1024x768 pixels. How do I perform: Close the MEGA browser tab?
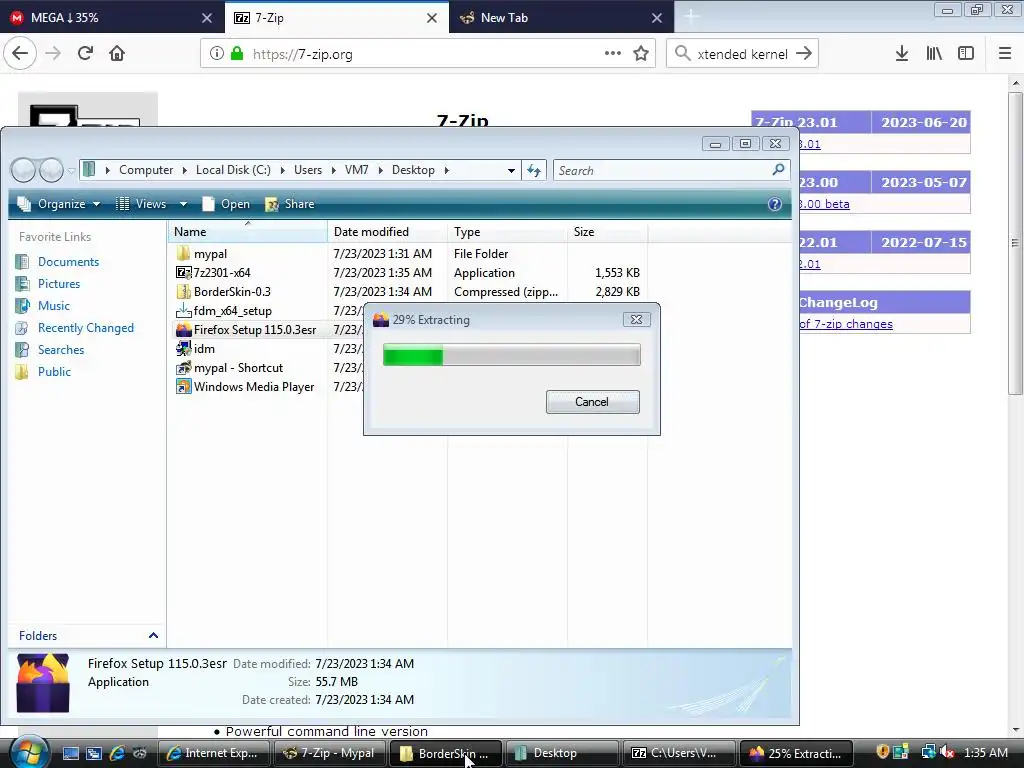pos(207,18)
